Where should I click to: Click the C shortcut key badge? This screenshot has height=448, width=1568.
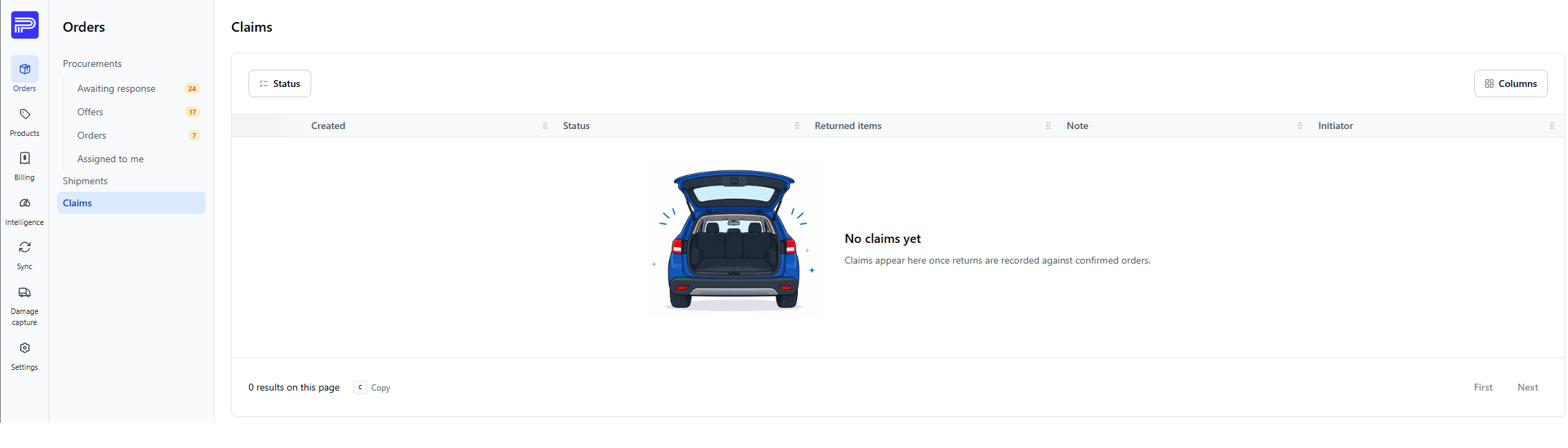(x=360, y=387)
